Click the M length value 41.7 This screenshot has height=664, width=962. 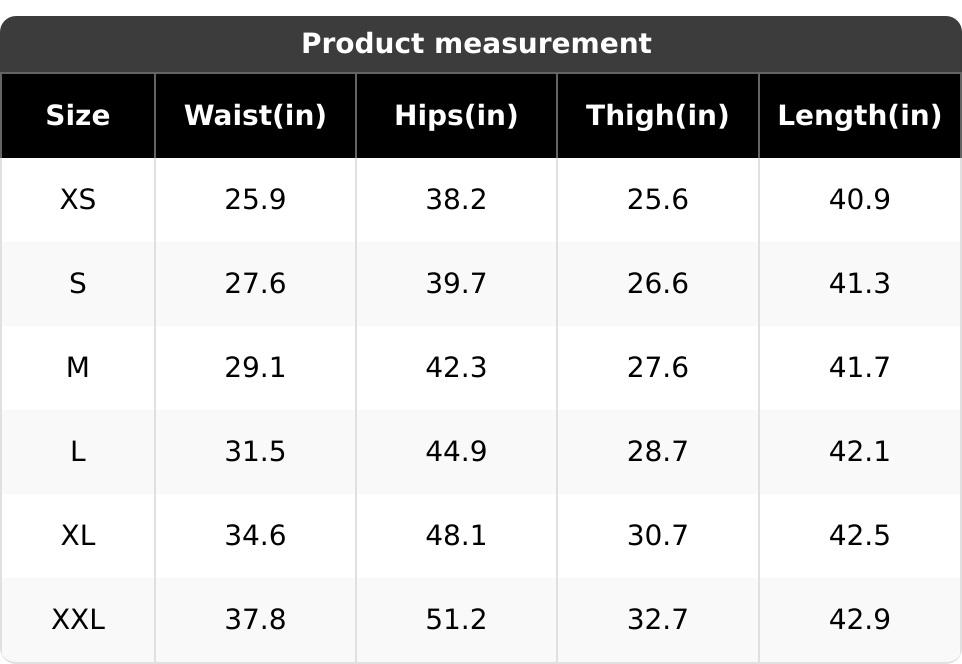click(859, 368)
